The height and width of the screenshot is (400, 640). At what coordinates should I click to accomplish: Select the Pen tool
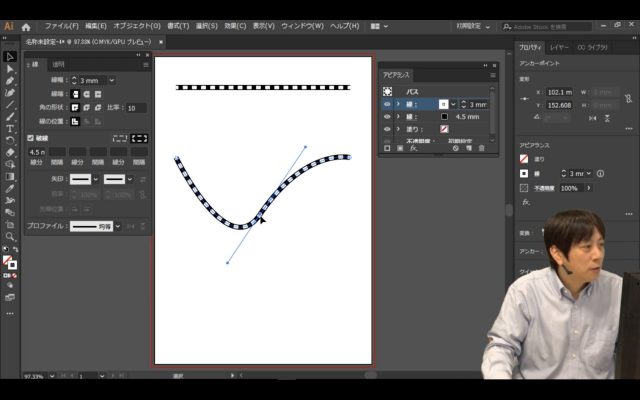coord(10,81)
